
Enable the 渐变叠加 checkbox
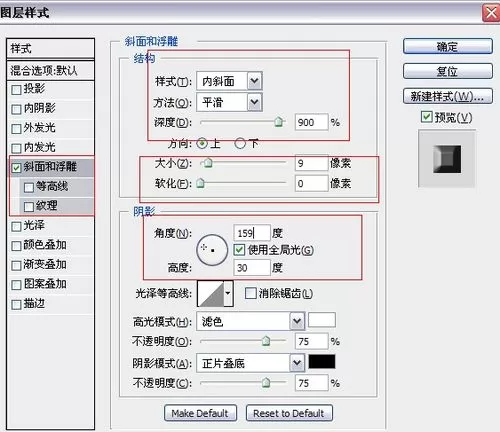[16, 266]
